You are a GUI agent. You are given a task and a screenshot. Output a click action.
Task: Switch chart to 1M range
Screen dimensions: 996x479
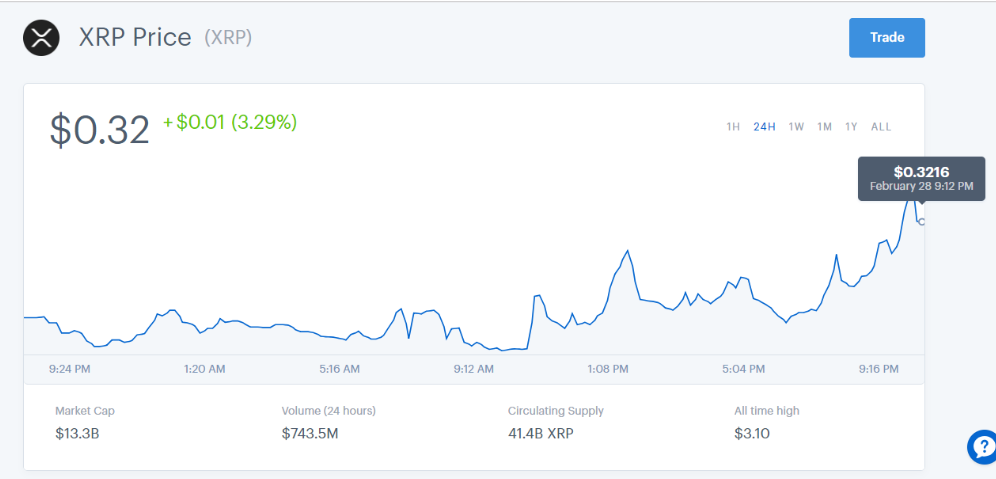click(x=824, y=127)
